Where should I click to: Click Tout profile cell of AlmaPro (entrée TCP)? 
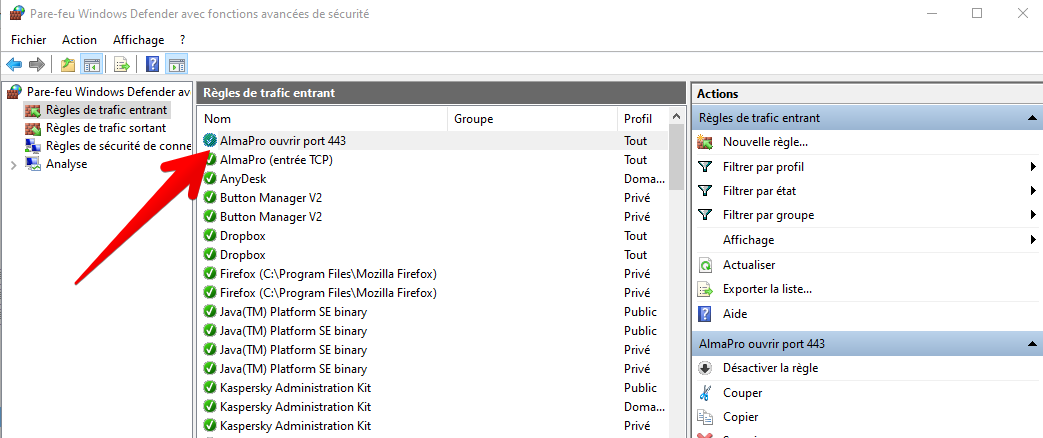pyautogui.click(x=635, y=160)
